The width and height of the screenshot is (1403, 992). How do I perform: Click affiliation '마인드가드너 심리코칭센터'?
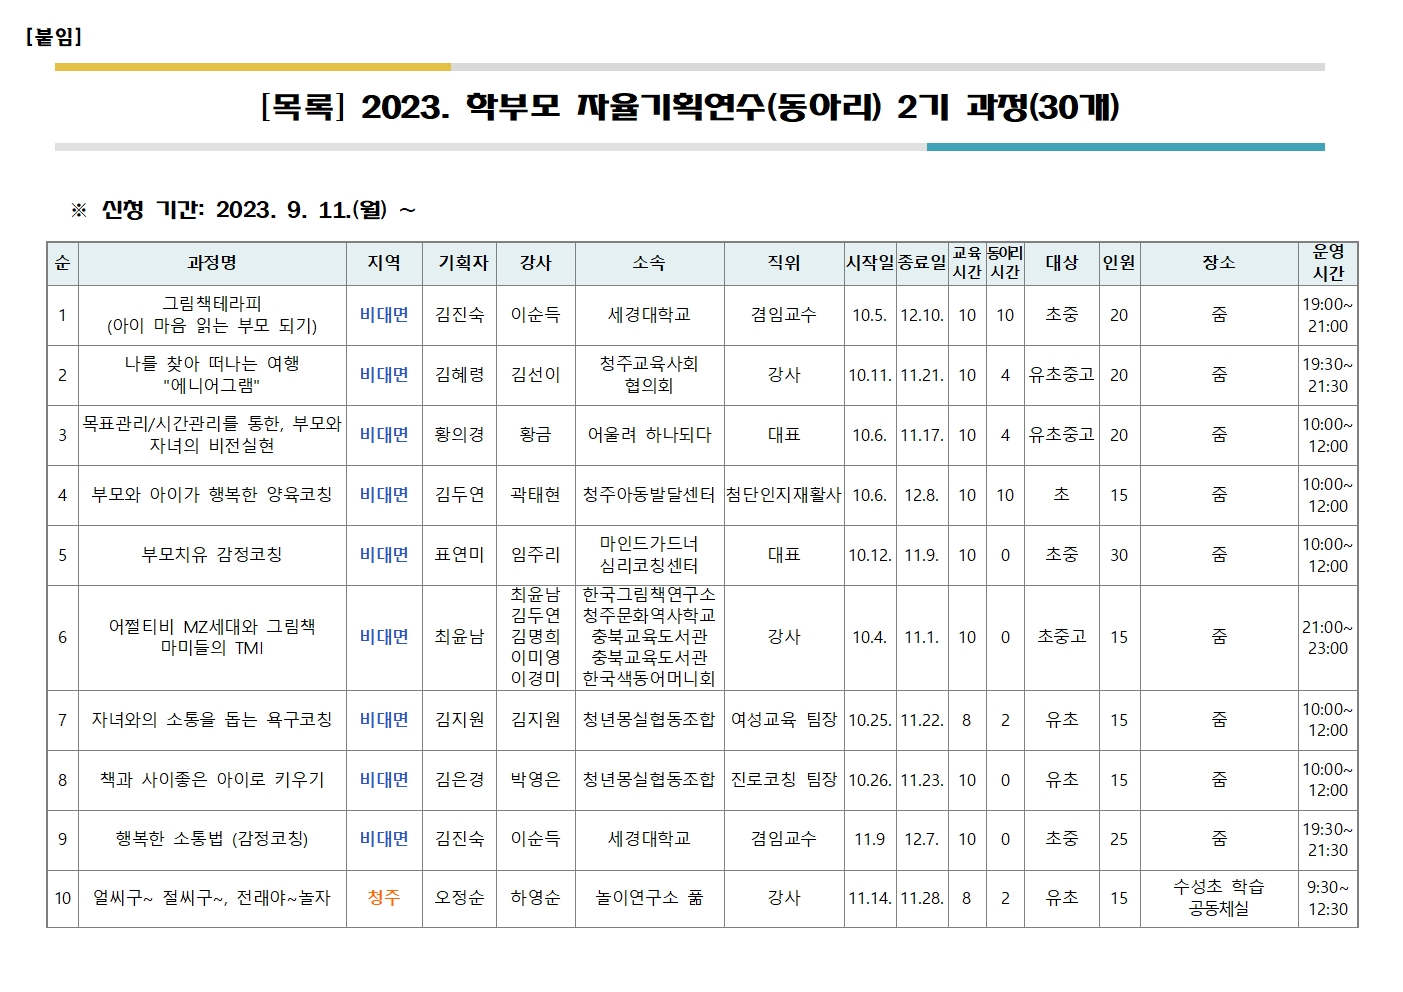pos(649,555)
